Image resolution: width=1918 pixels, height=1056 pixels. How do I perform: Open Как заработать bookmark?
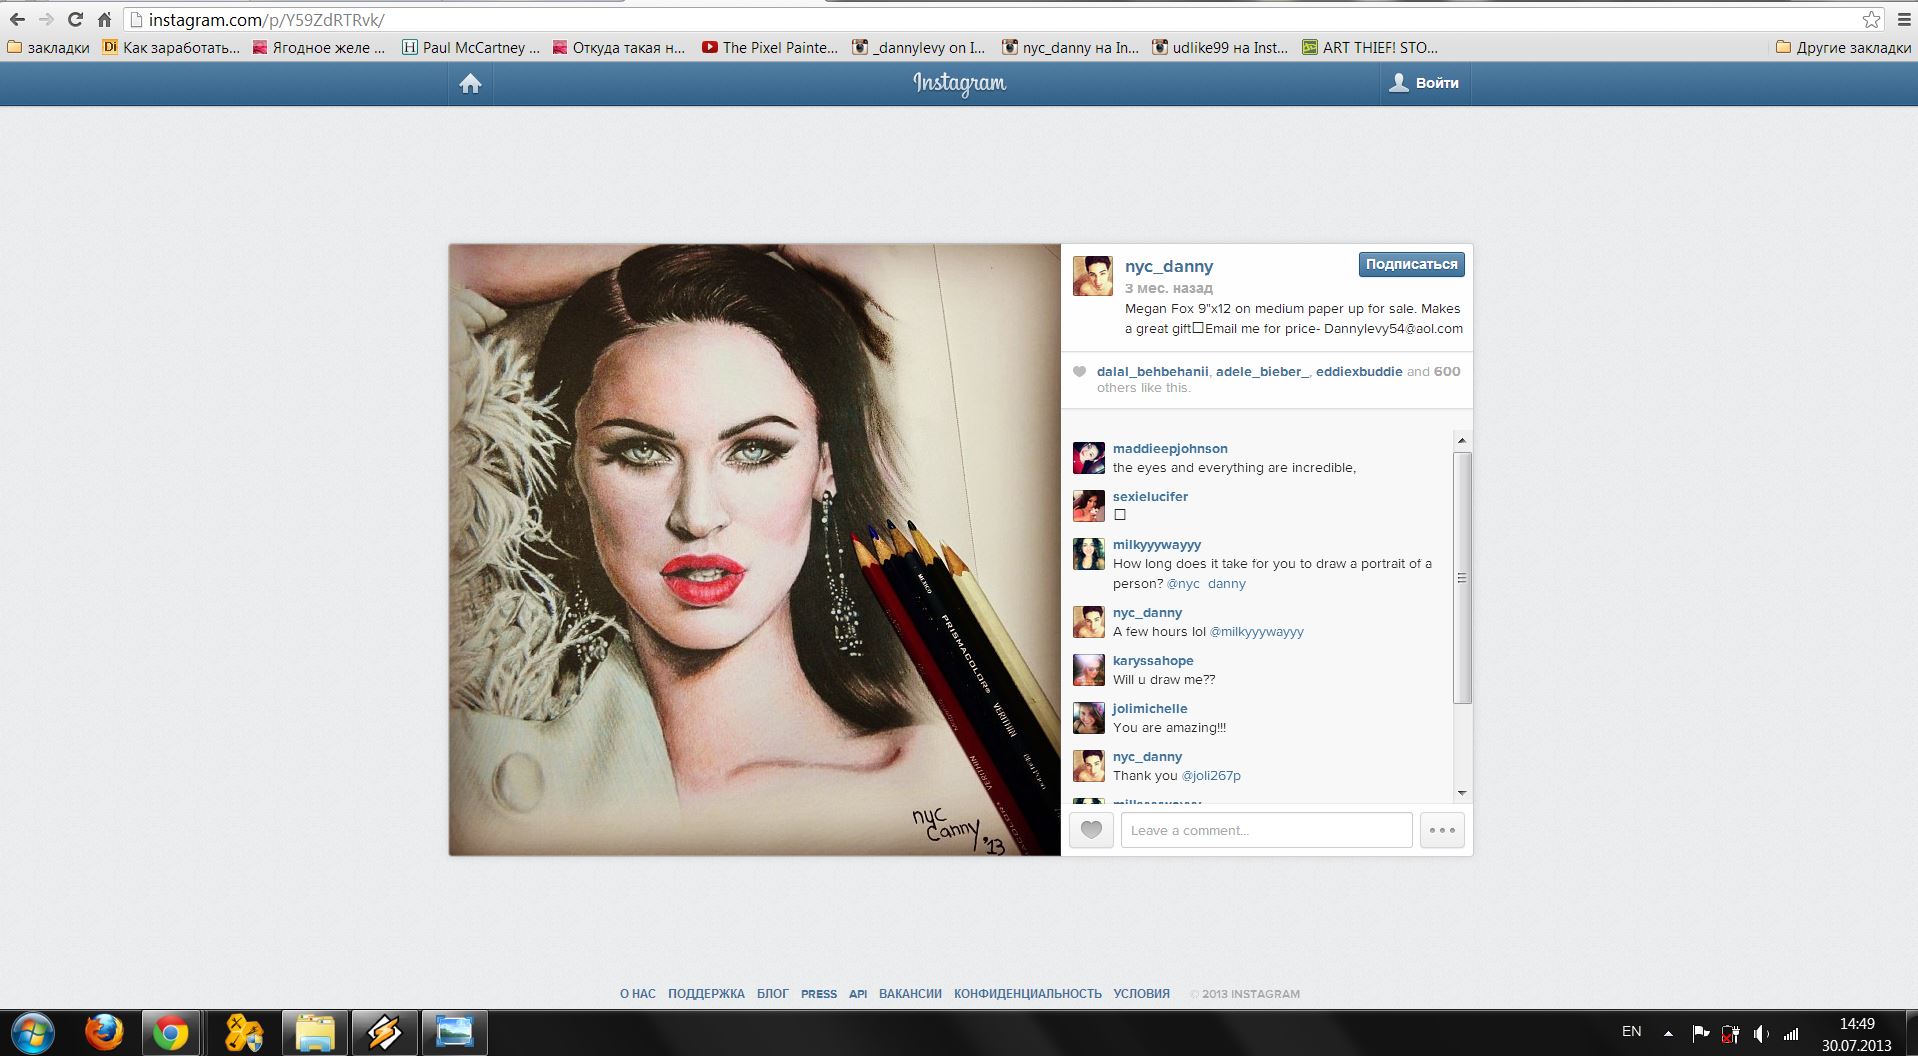[x=171, y=47]
